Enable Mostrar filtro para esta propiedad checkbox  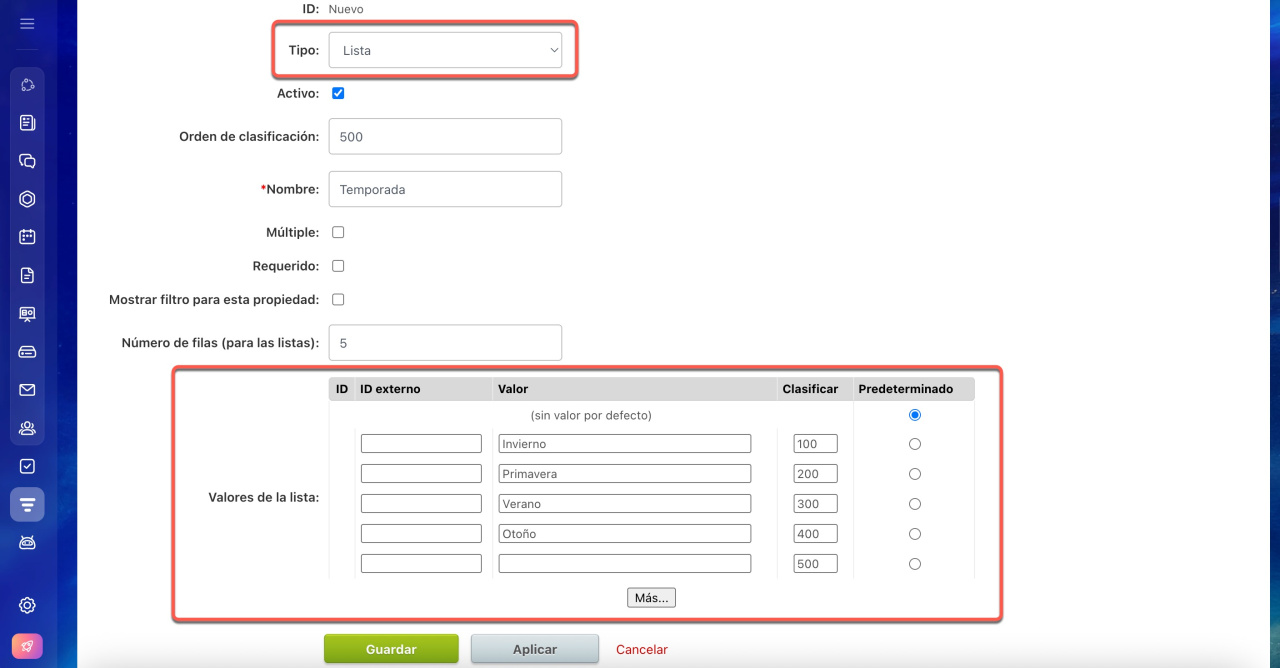[338, 299]
